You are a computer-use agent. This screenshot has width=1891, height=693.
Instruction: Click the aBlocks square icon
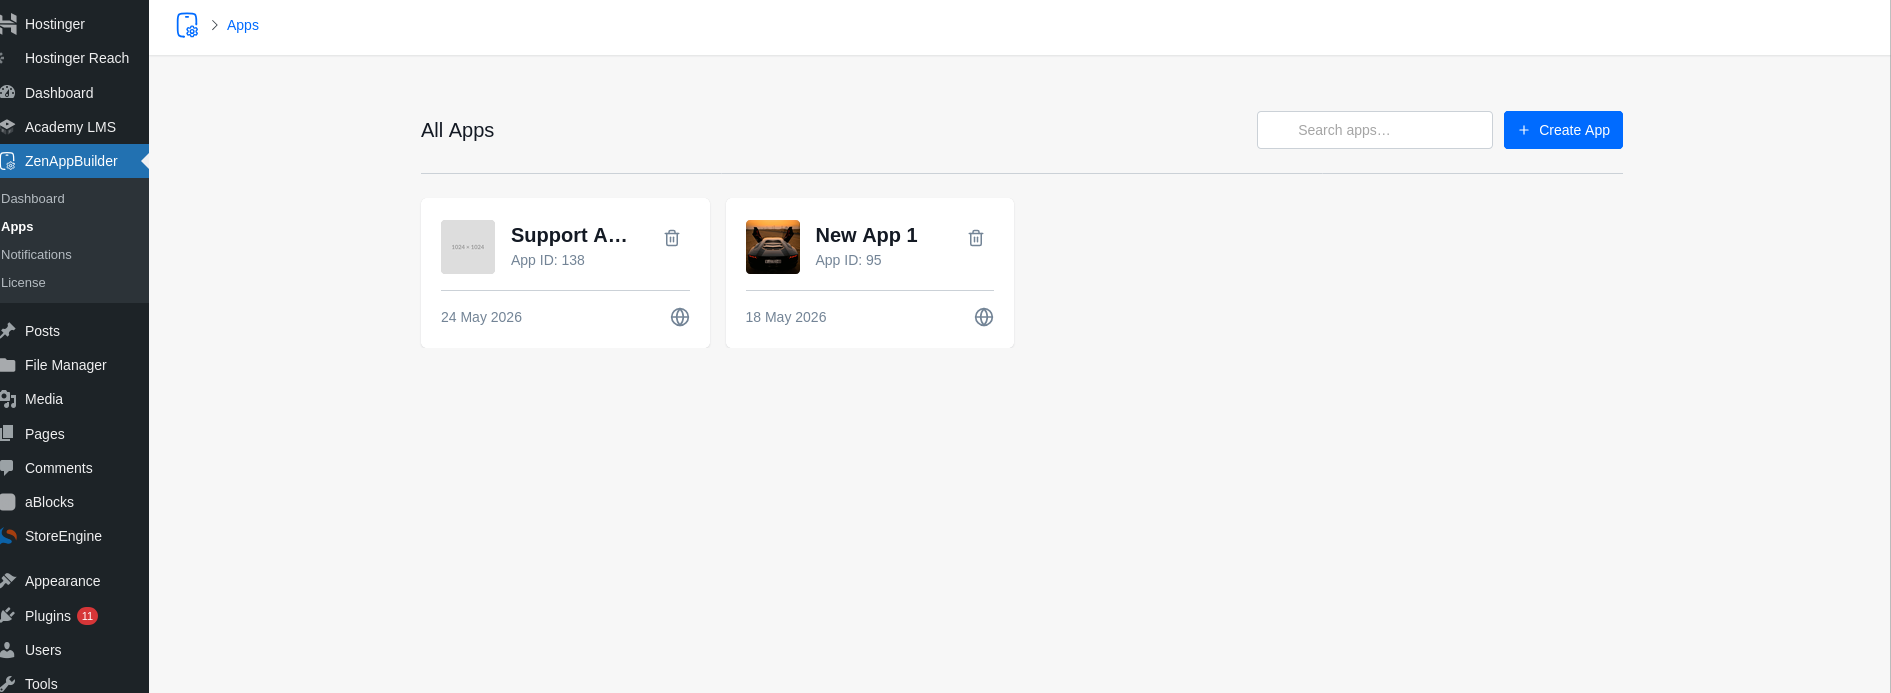[x=7, y=502]
